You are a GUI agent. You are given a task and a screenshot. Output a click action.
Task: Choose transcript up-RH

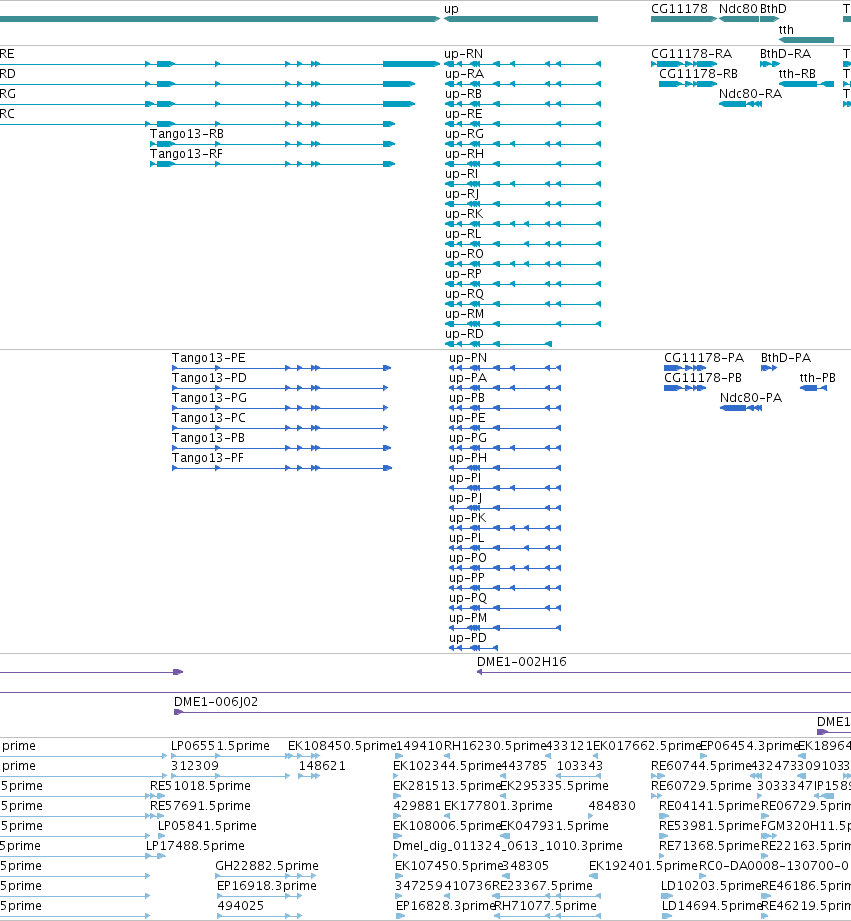tap(464, 154)
